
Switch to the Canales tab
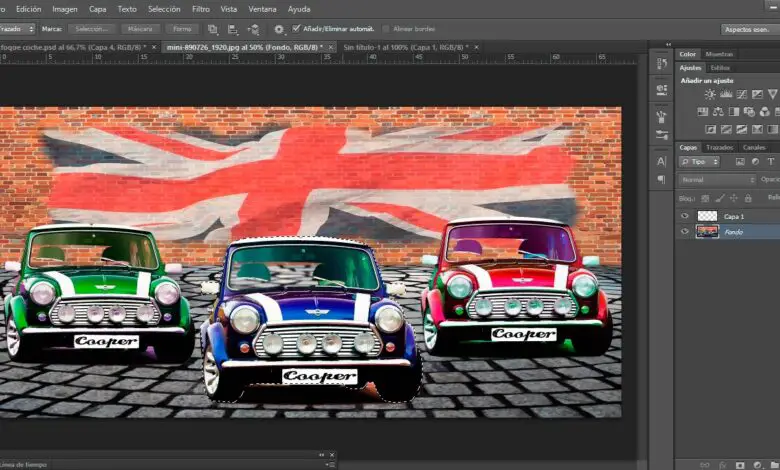pyautogui.click(x=754, y=147)
